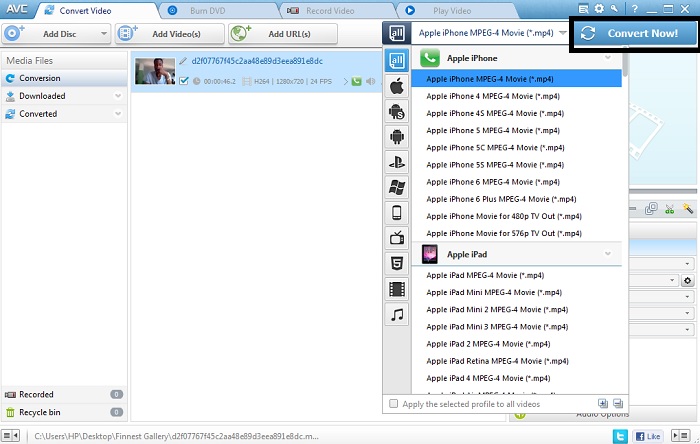
Task: Select the All profiles category icon in sidebar
Action: 396,60
